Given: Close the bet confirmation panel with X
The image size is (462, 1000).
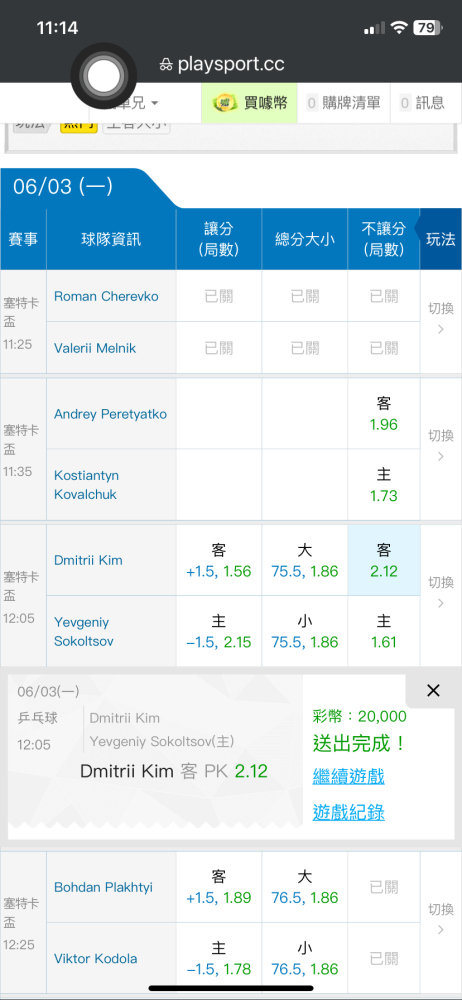Looking at the screenshot, I should [x=433, y=690].
